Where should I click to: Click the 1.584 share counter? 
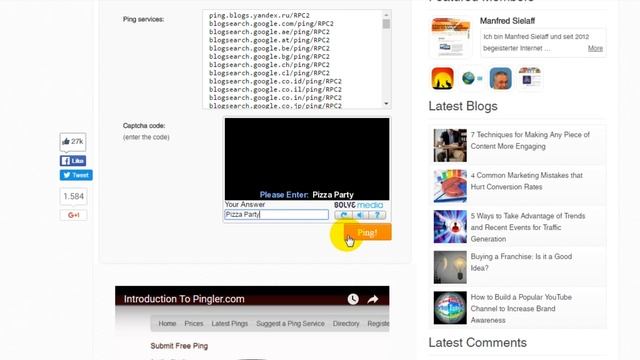pos(73,196)
